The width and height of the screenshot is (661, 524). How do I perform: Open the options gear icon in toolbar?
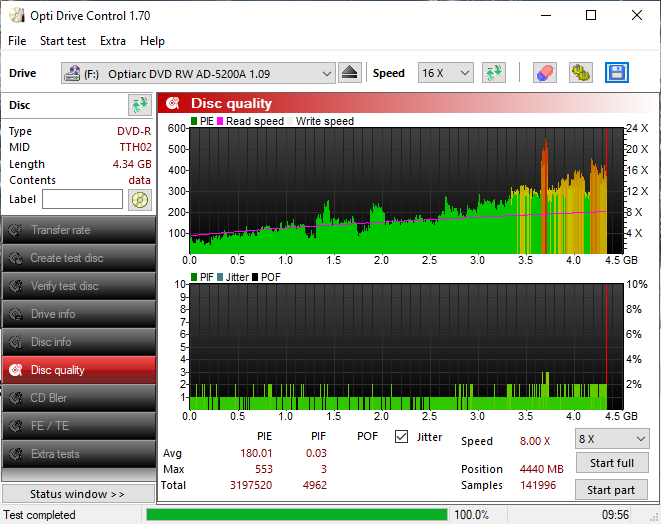click(x=581, y=73)
